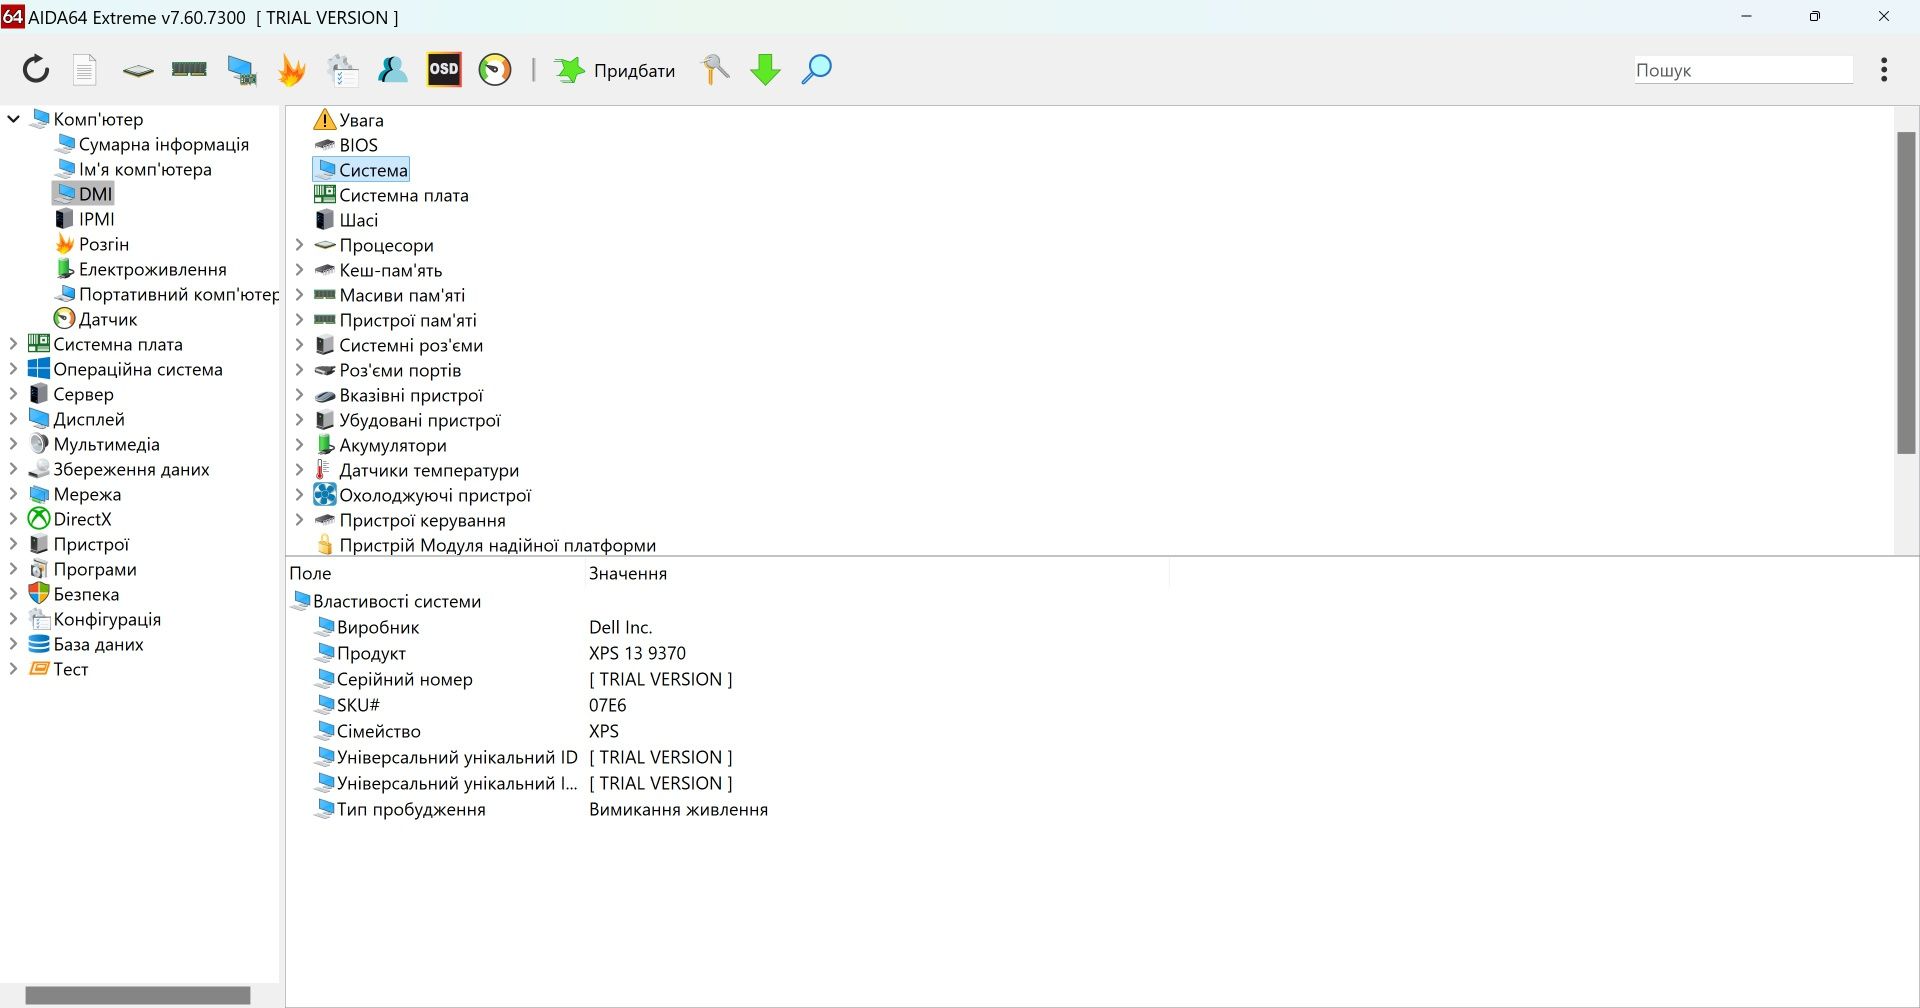
Task: Expand the Пристрої пам'яті node
Action: (x=299, y=320)
